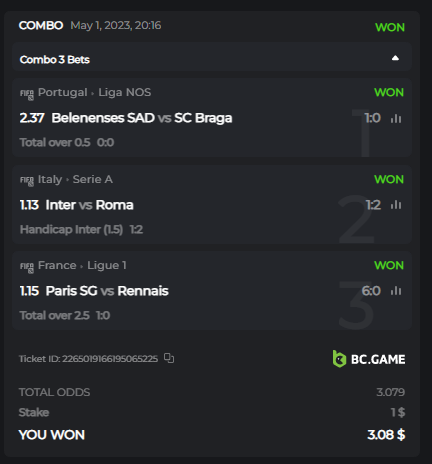Click FIFA icon beside Italy Serie A
The width and height of the screenshot is (432, 464).
[27, 181]
